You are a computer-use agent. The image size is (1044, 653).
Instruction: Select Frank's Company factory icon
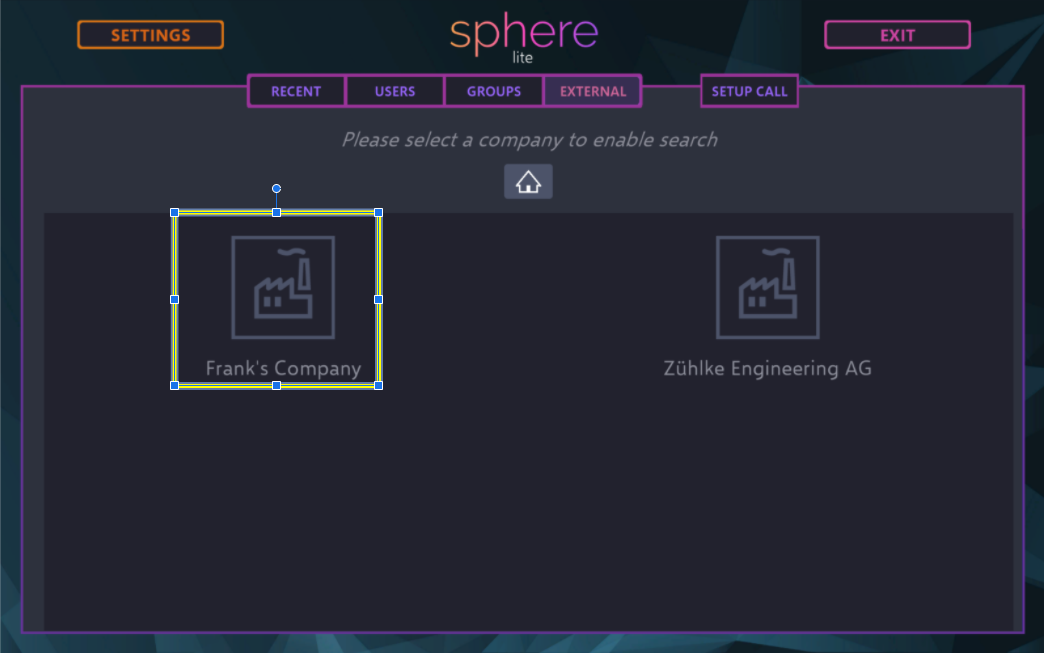(283, 288)
